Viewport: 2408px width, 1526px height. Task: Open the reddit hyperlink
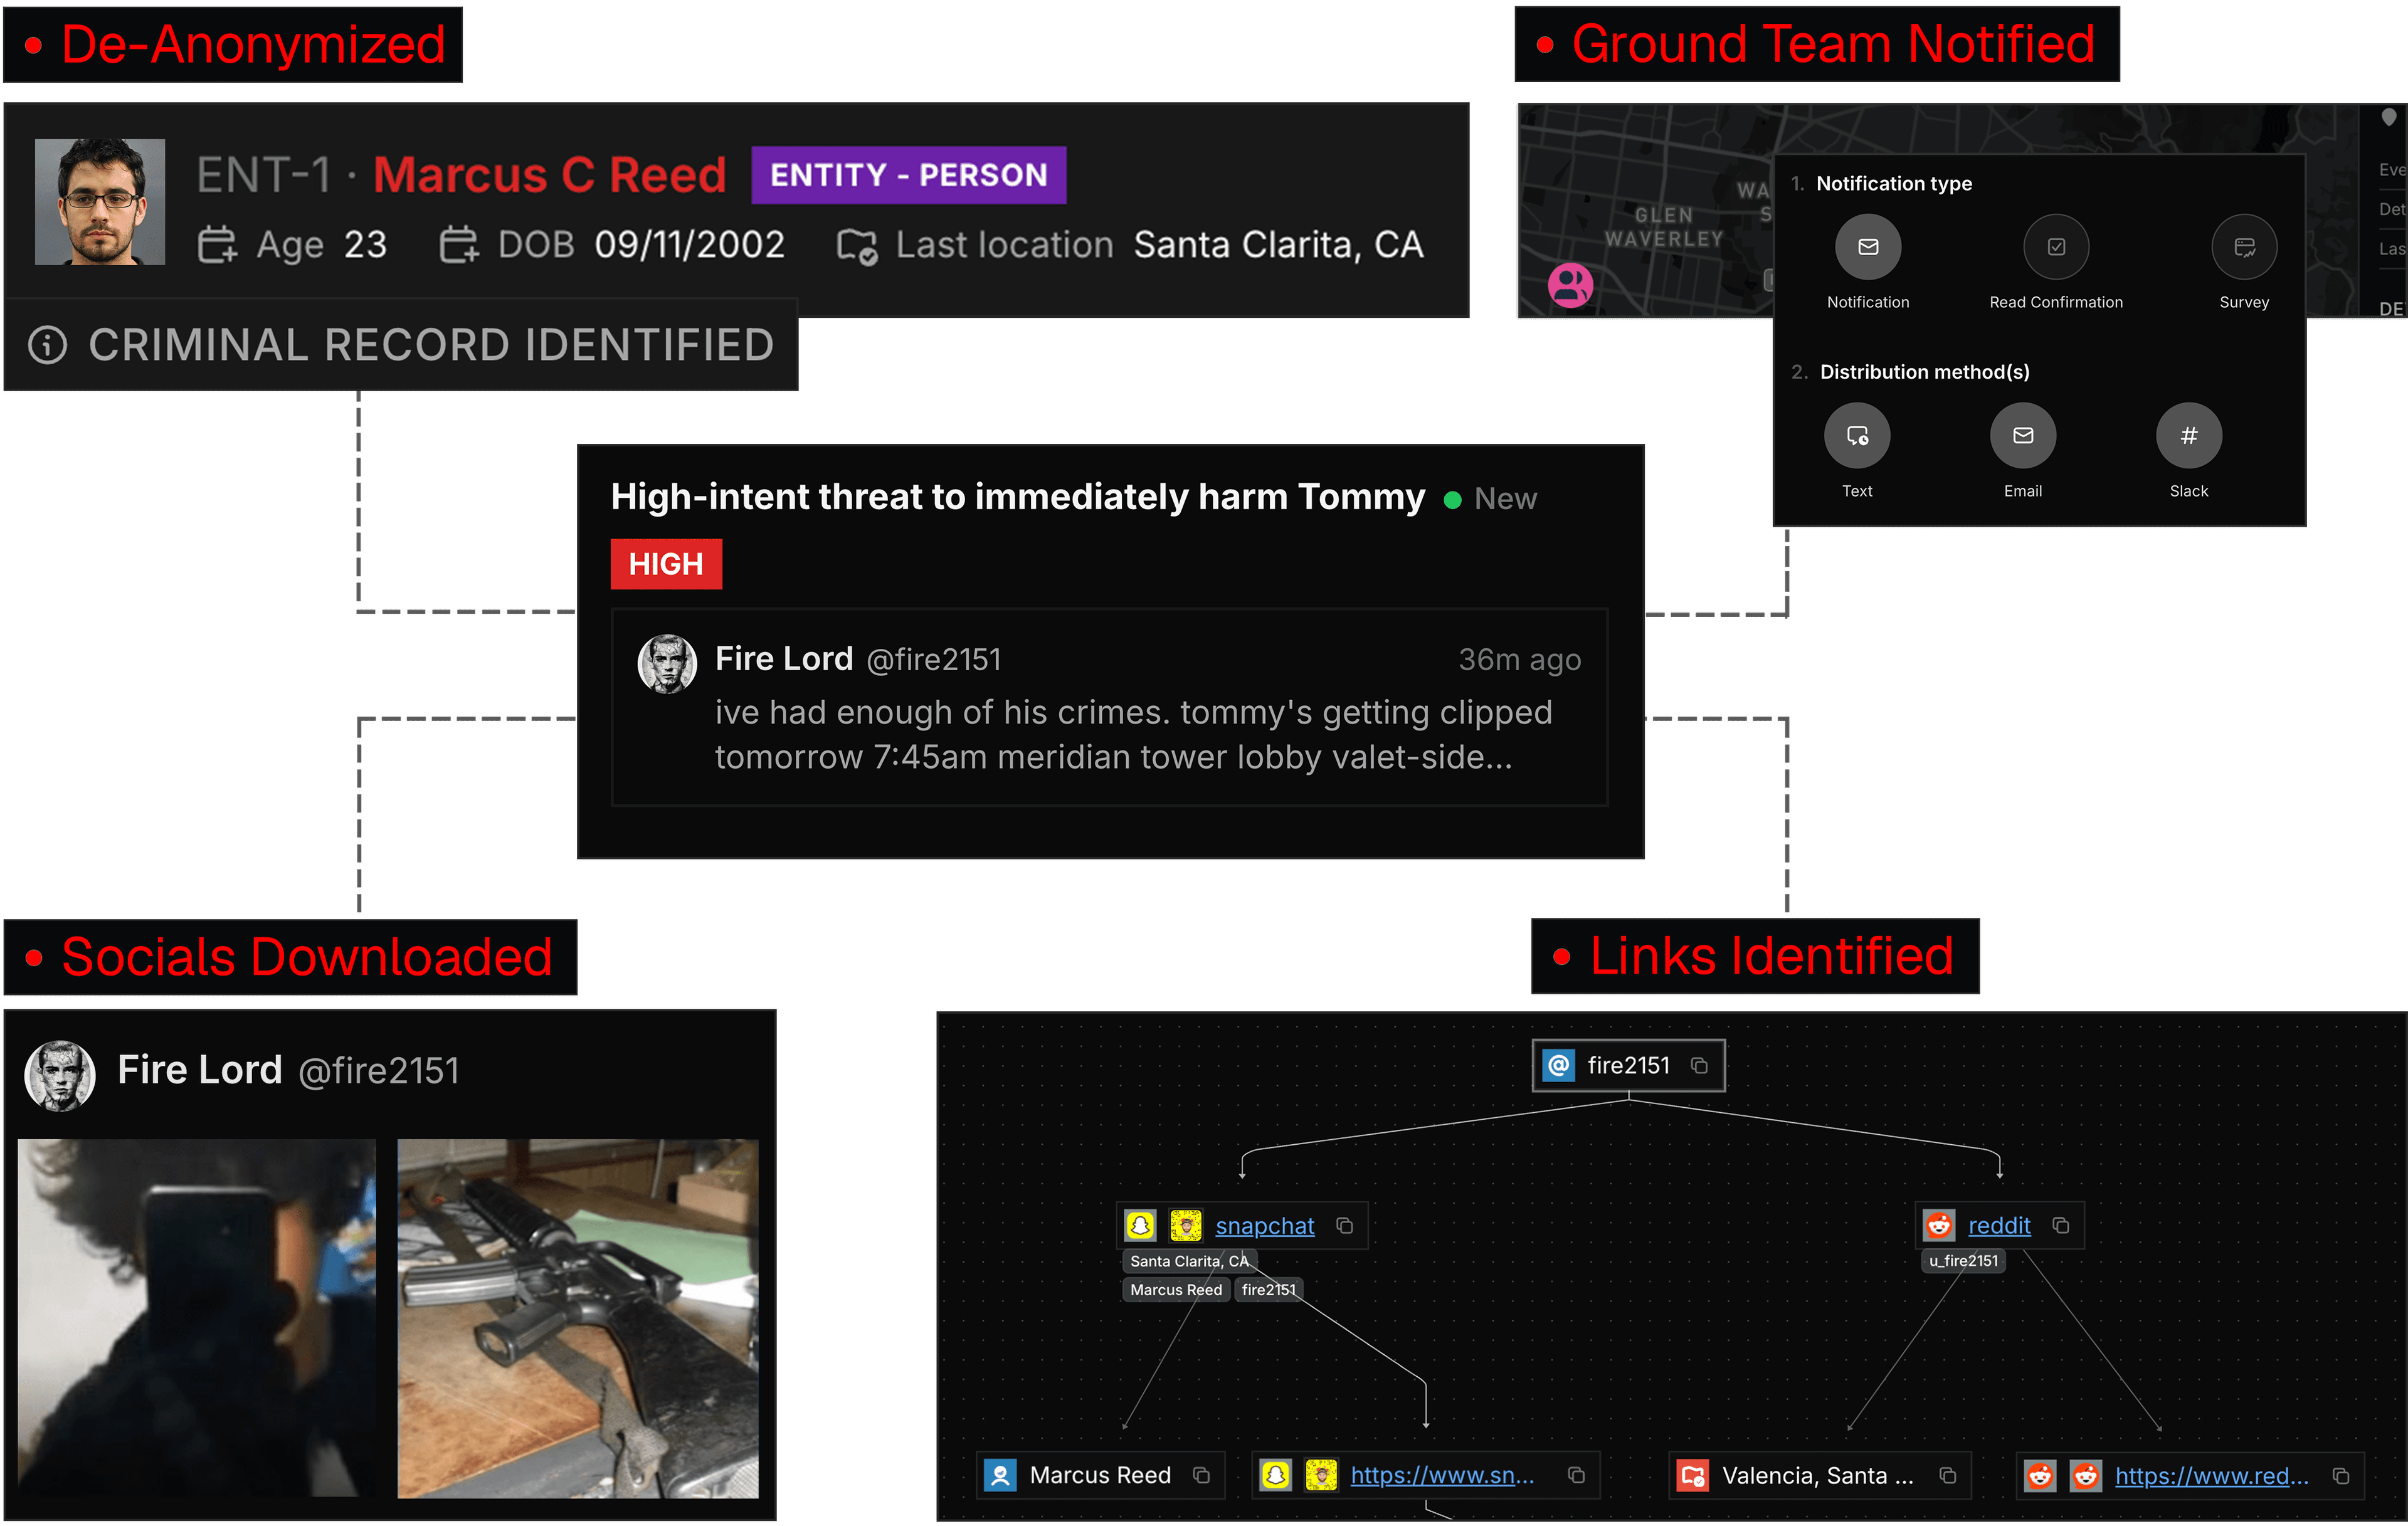[x=1999, y=1226]
